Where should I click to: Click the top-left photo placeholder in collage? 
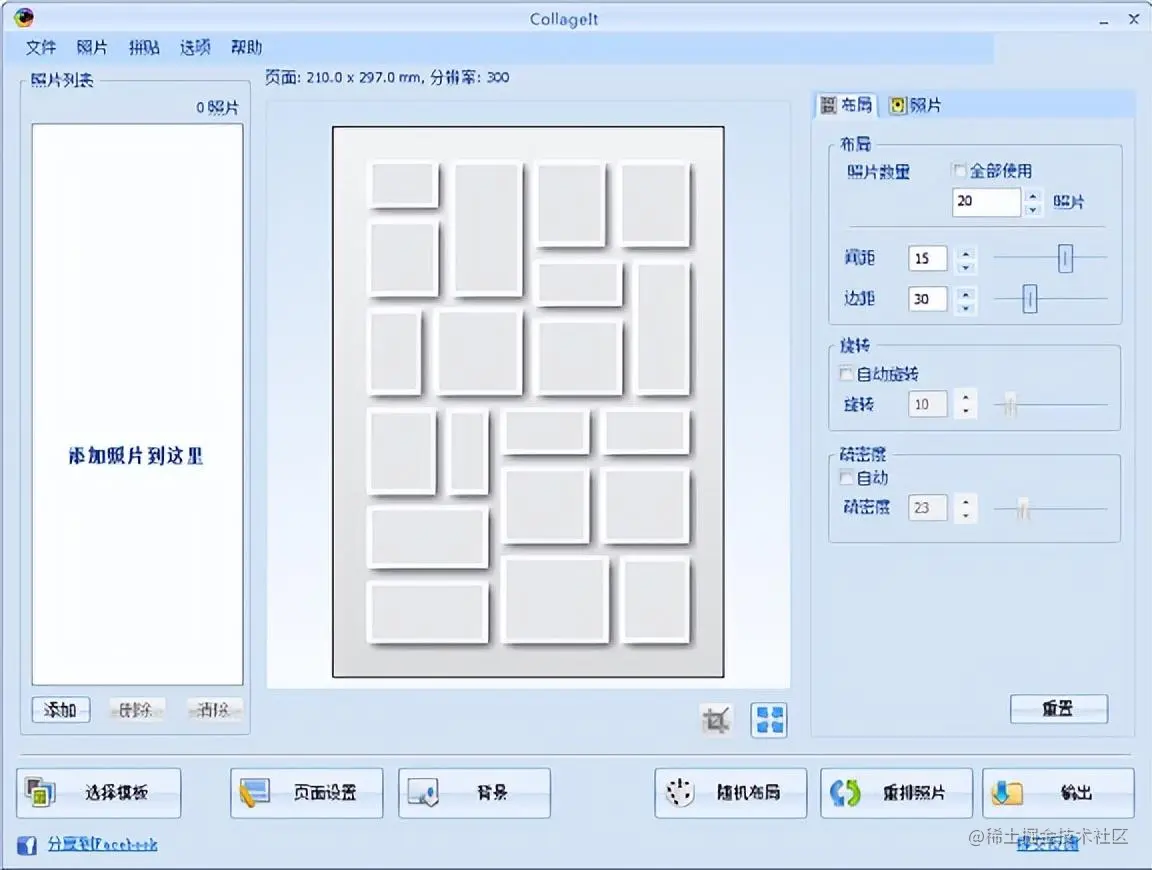click(x=403, y=184)
